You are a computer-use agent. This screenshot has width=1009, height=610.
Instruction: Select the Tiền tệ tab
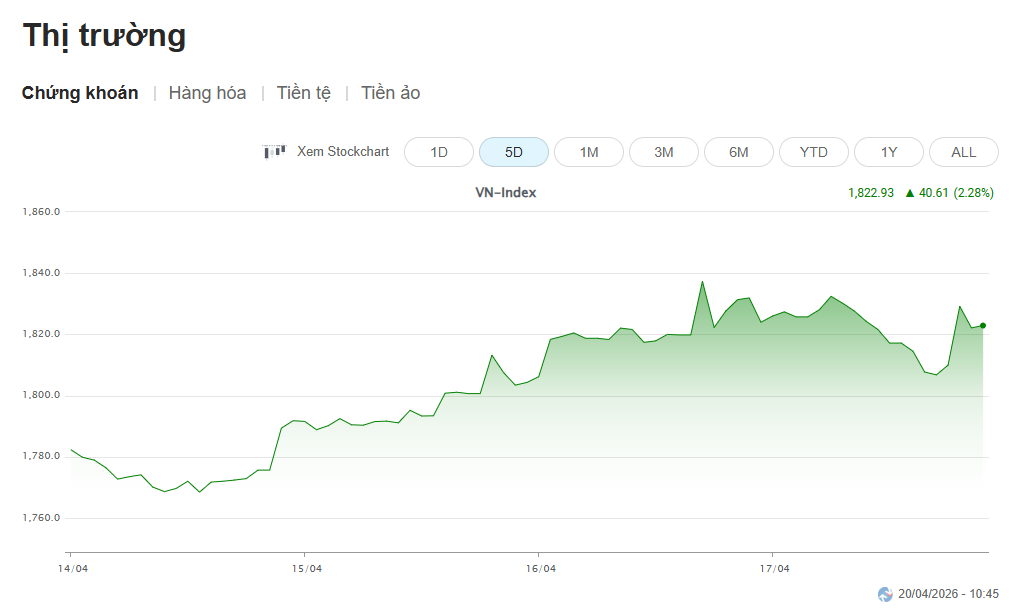point(303,93)
